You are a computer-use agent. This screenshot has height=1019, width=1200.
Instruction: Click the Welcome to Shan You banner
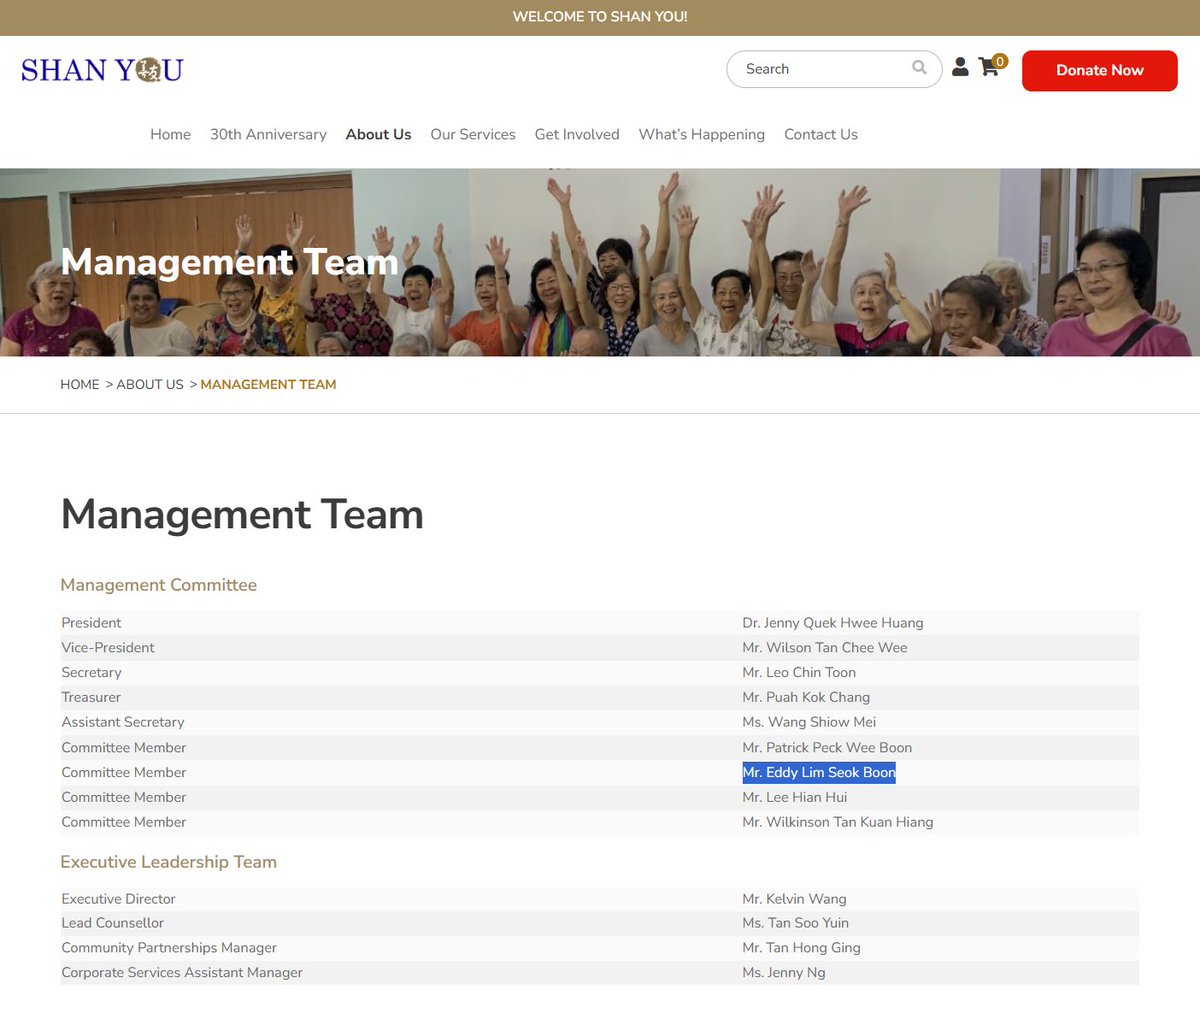click(600, 17)
